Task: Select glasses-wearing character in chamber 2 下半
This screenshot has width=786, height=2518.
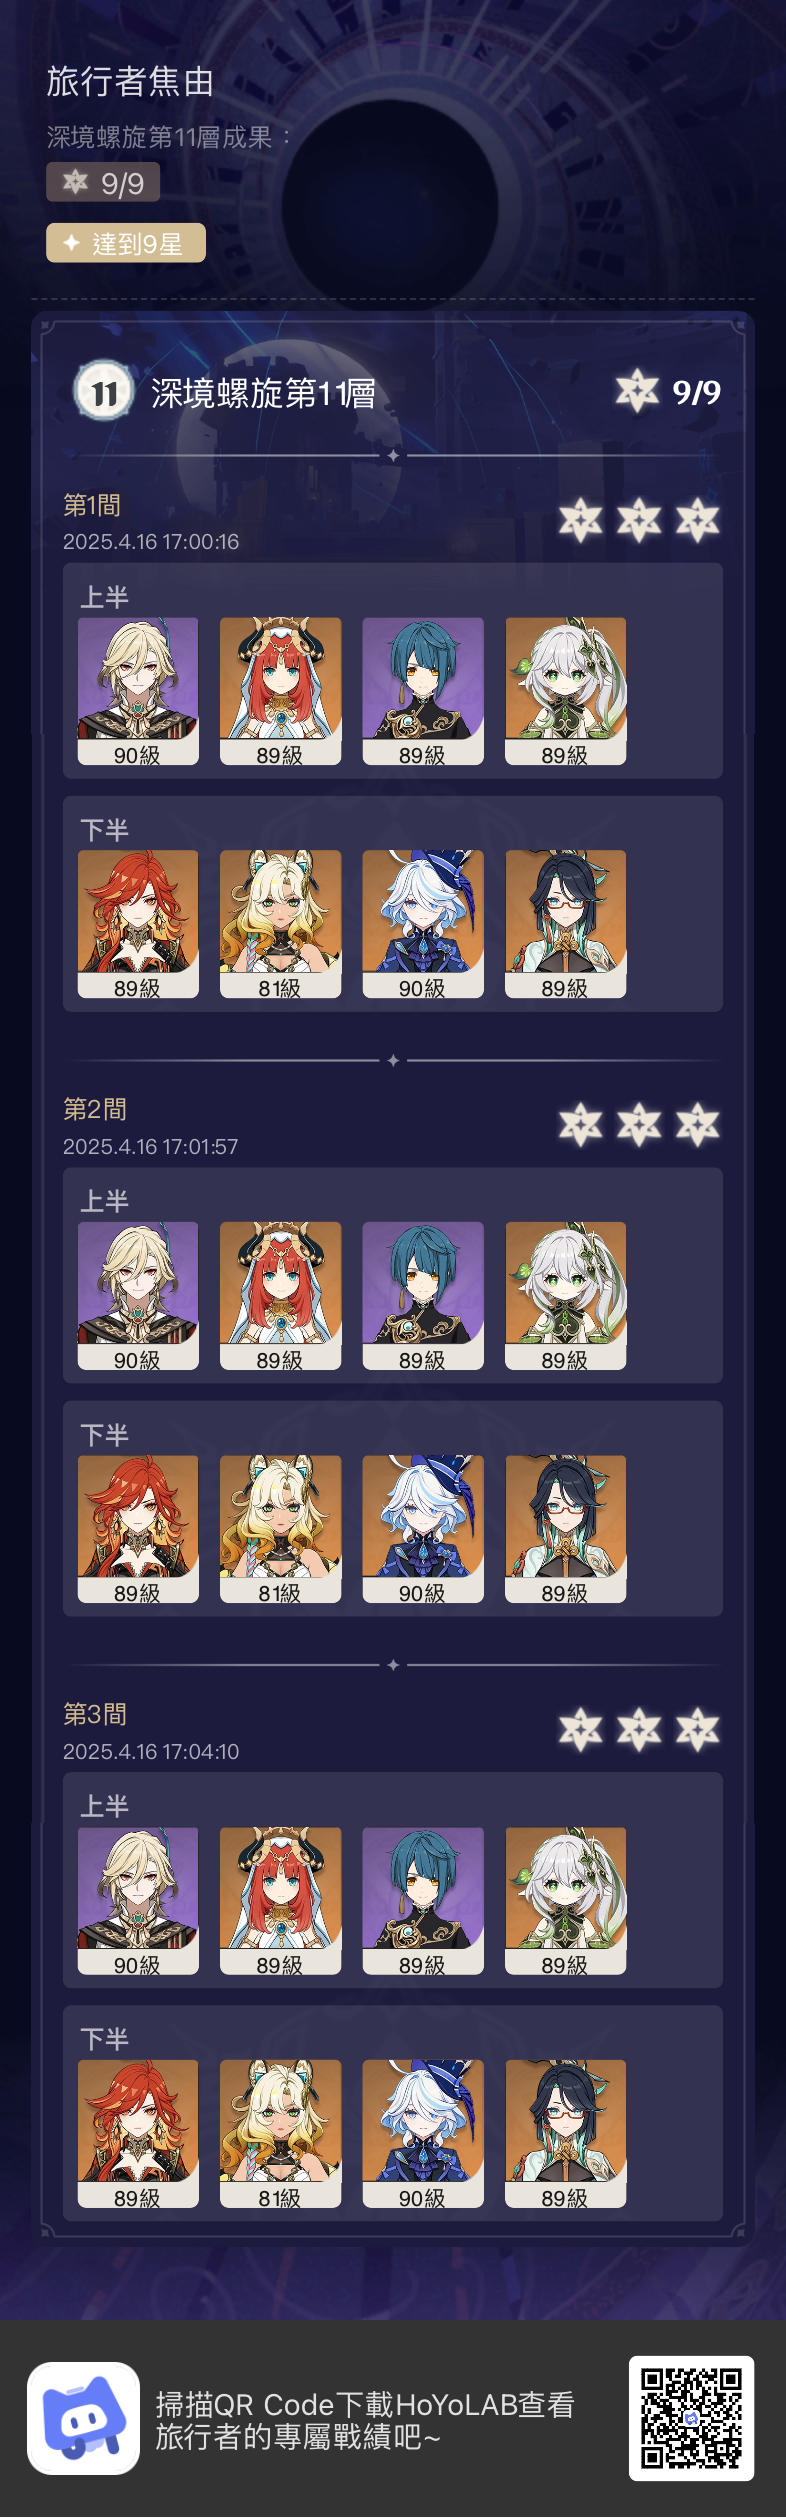Action: point(566,1529)
